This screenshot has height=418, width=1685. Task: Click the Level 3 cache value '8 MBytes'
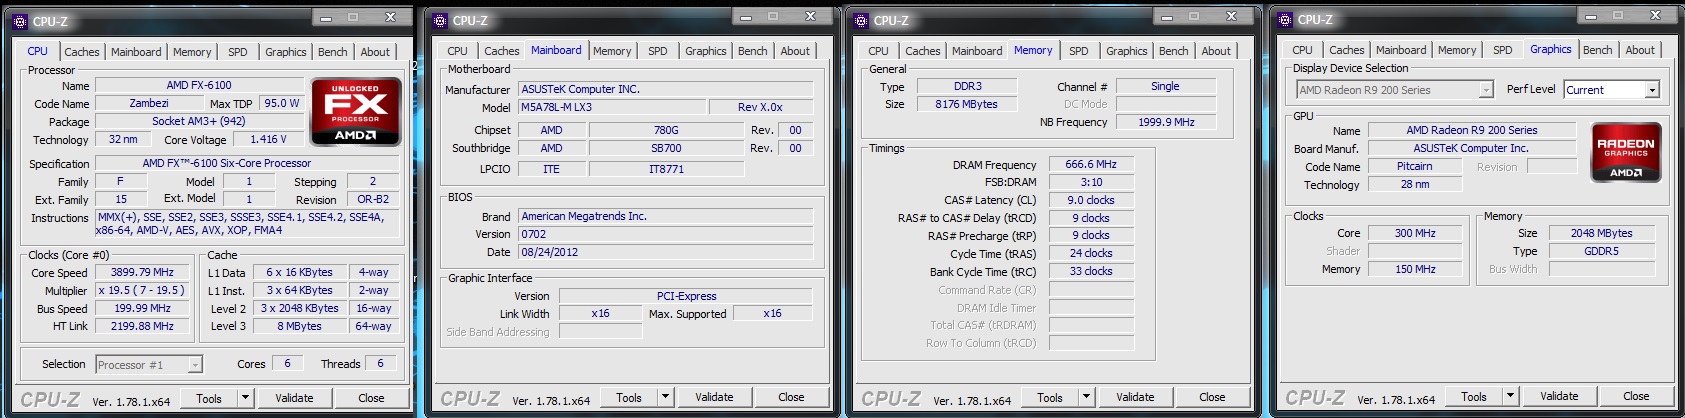tap(300, 326)
